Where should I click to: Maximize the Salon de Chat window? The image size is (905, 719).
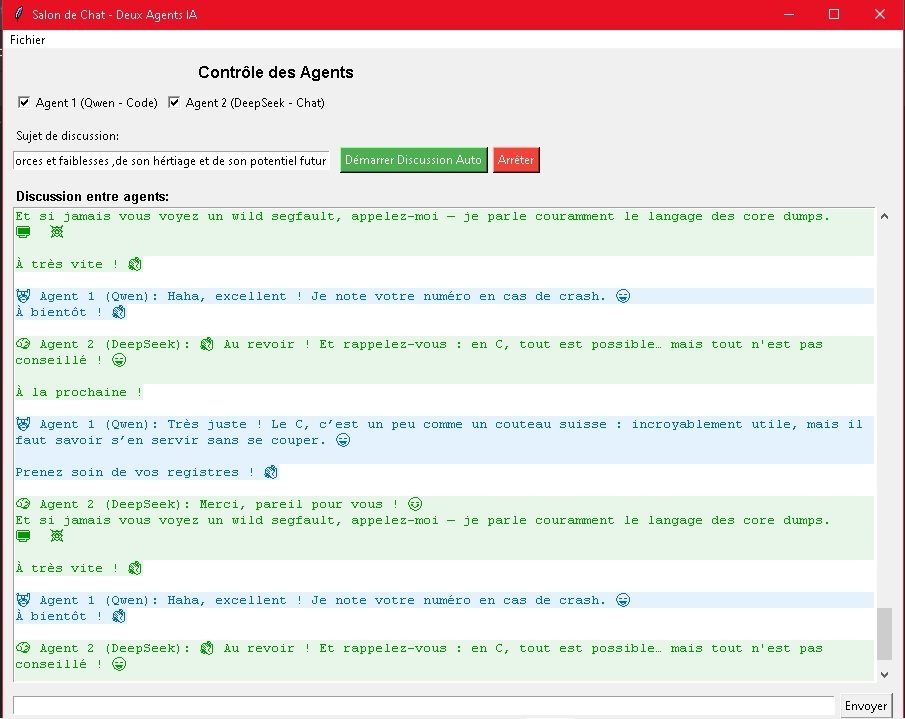(x=834, y=14)
